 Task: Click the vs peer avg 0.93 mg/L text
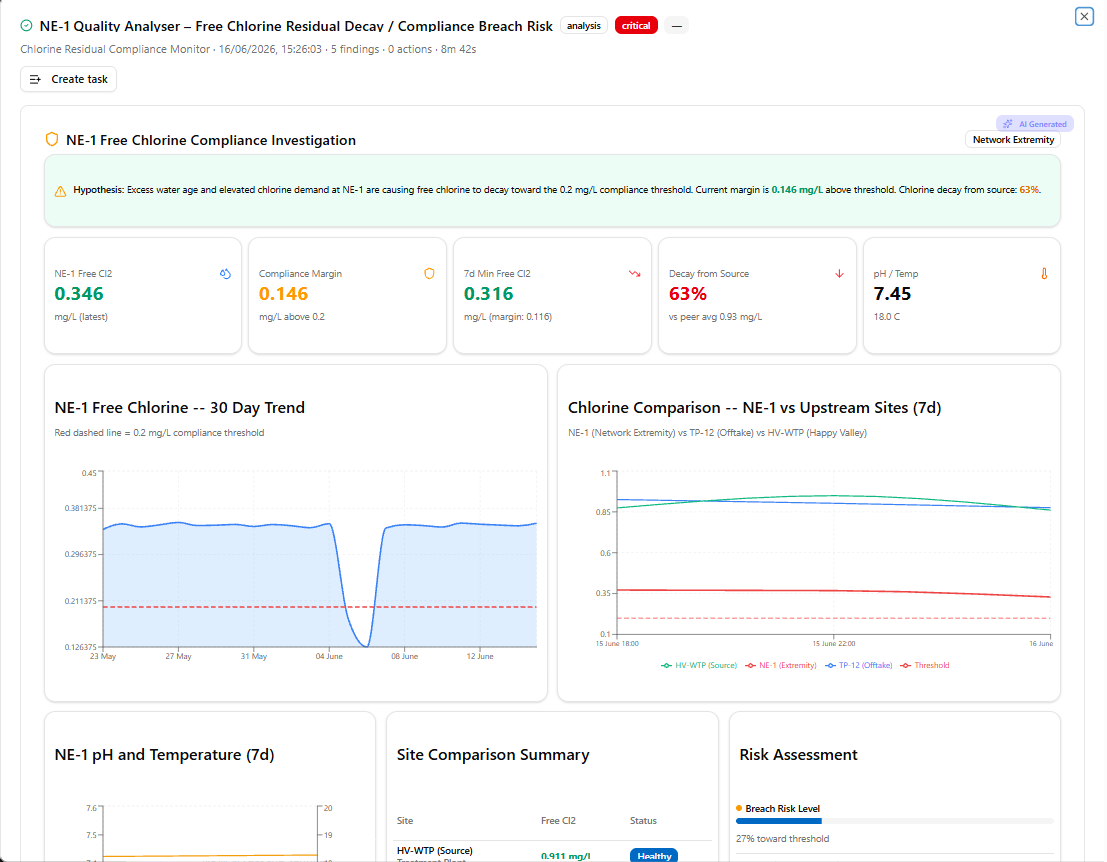pyautogui.click(x=715, y=317)
